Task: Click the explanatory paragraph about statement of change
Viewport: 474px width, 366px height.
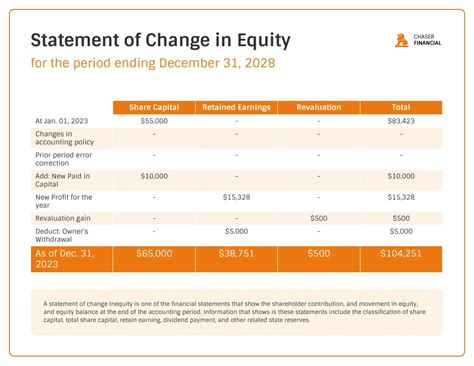Action: pyautogui.click(x=235, y=312)
